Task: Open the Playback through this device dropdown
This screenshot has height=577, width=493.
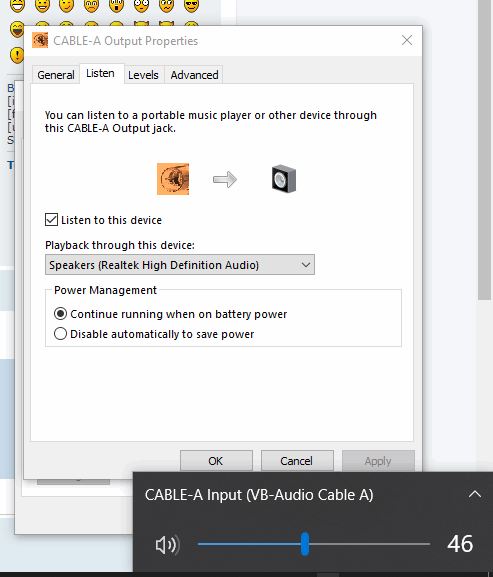Action: 180,265
